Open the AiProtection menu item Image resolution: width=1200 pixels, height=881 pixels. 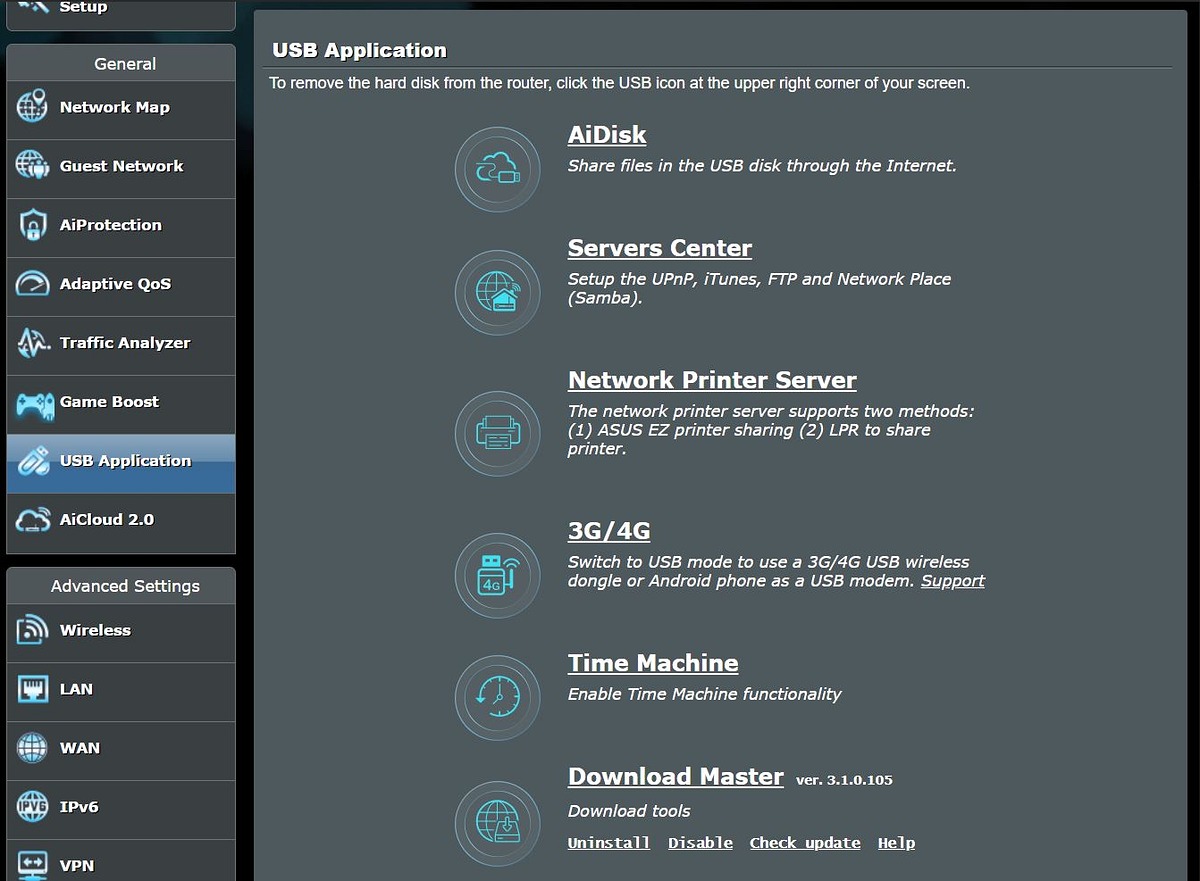click(x=110, y=226)
